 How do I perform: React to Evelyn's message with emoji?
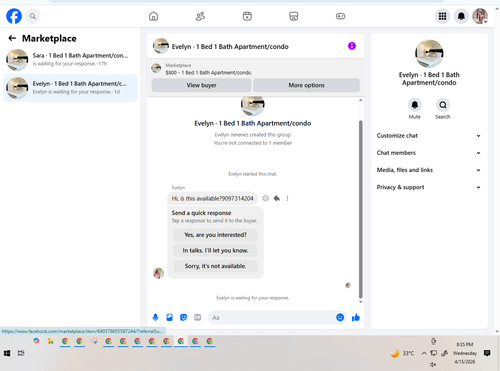(x=265, y=198)
